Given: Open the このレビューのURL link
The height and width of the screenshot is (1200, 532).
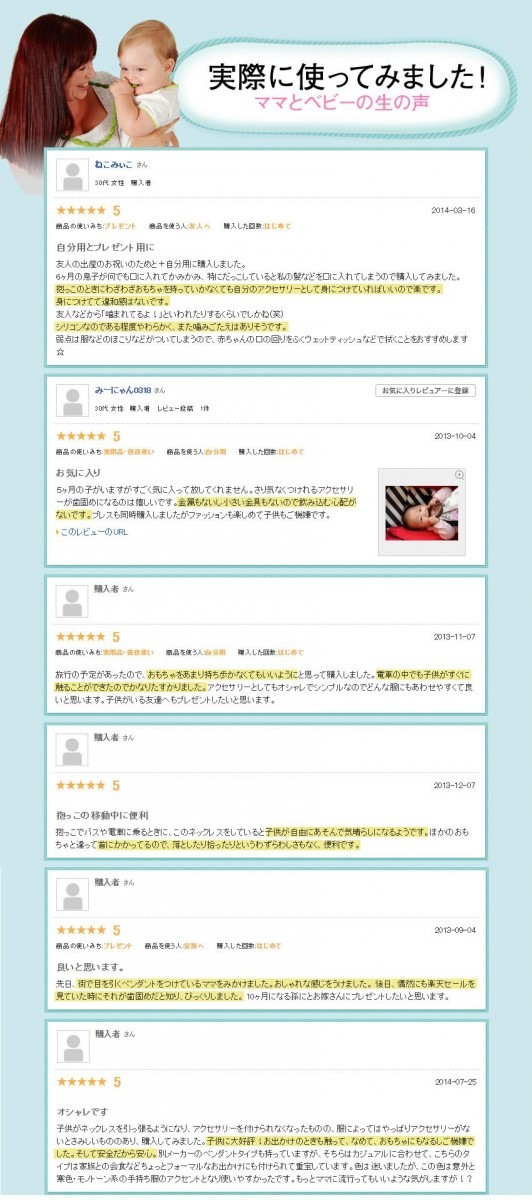Looking at the screenshot, I should (x=94, y=532).
